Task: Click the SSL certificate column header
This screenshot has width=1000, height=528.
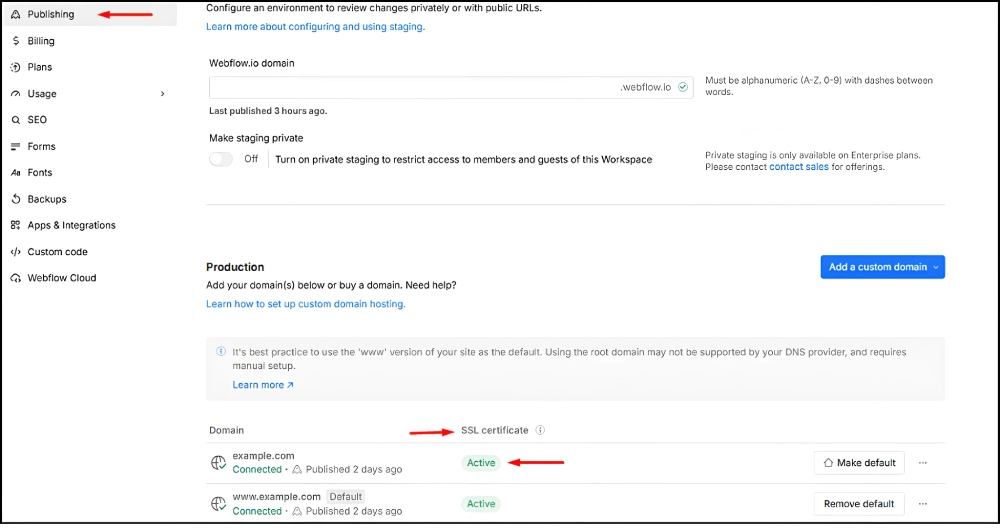Action: coord(495,430)
